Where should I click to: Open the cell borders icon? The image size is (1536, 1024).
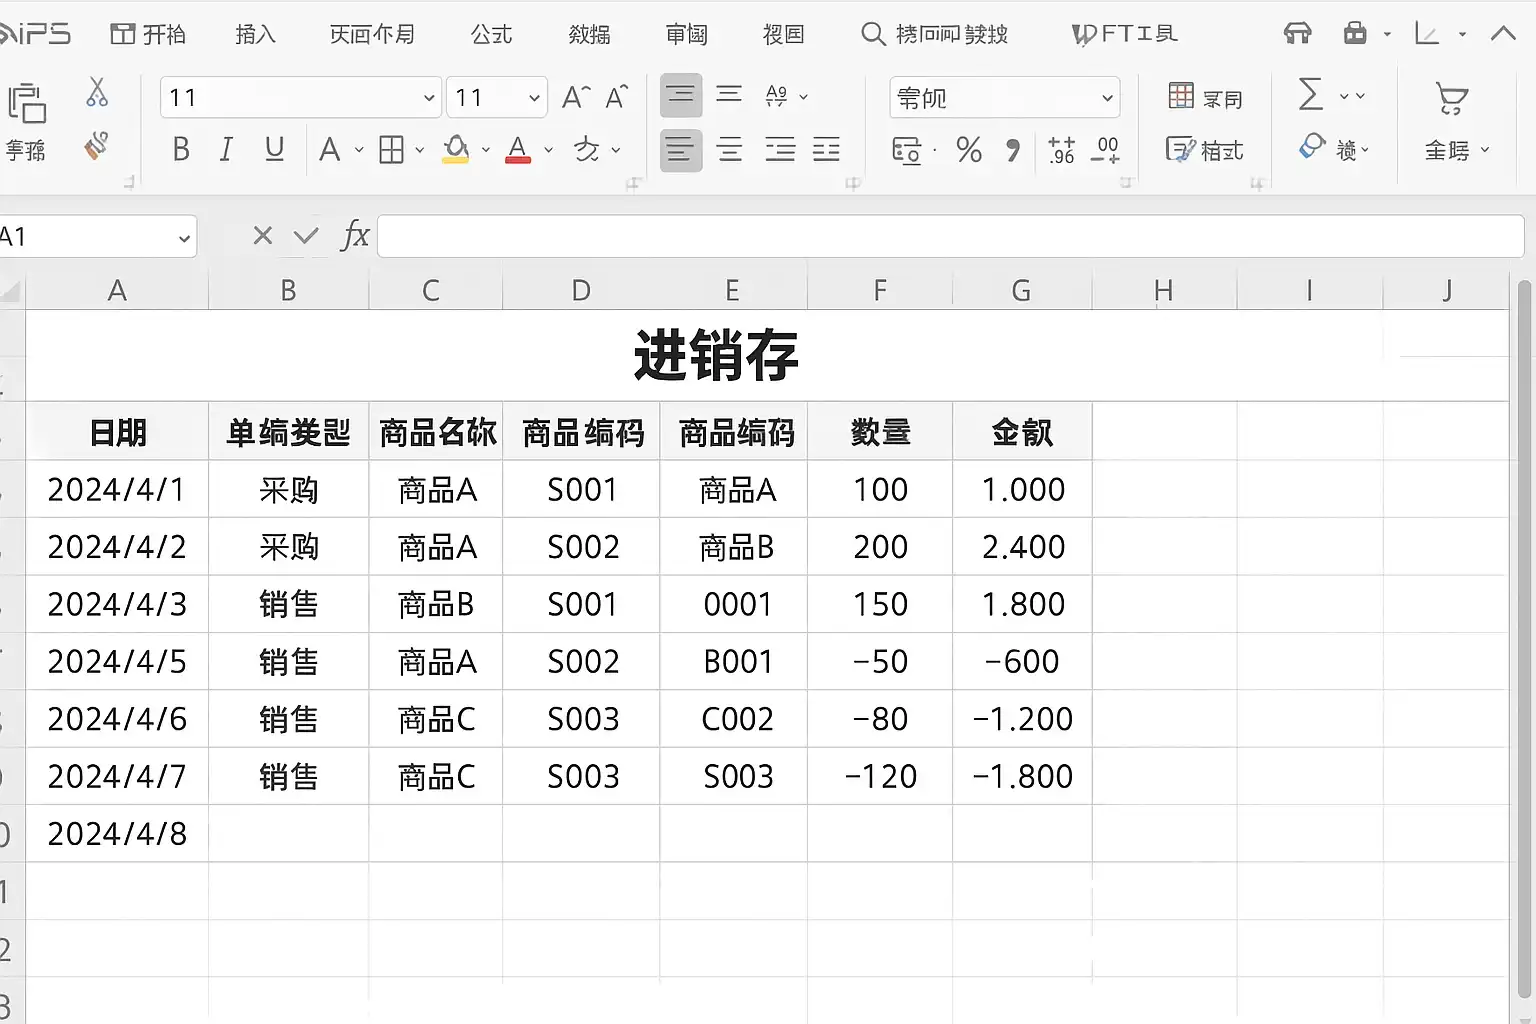coord(392,150)
